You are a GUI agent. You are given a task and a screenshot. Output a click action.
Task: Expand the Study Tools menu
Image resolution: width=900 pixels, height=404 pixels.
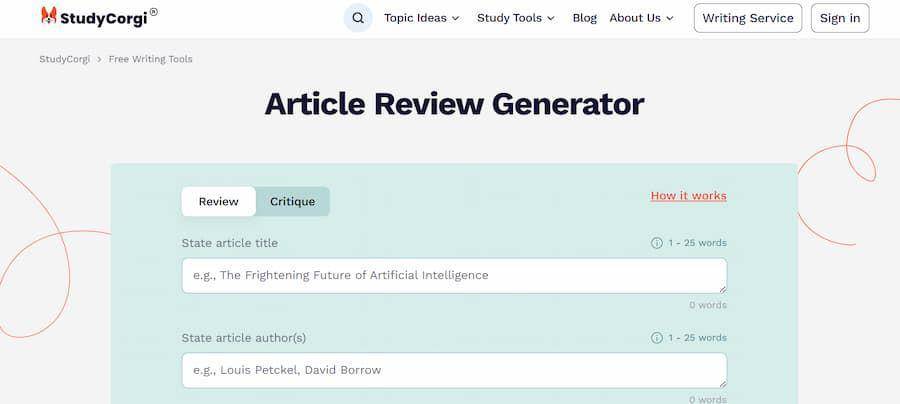click(515, 18)
